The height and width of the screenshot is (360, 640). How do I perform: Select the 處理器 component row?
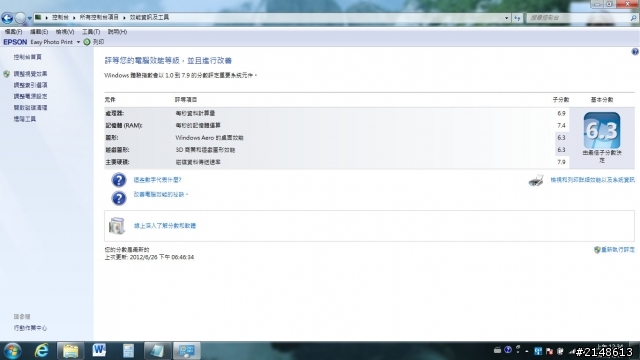337,113
